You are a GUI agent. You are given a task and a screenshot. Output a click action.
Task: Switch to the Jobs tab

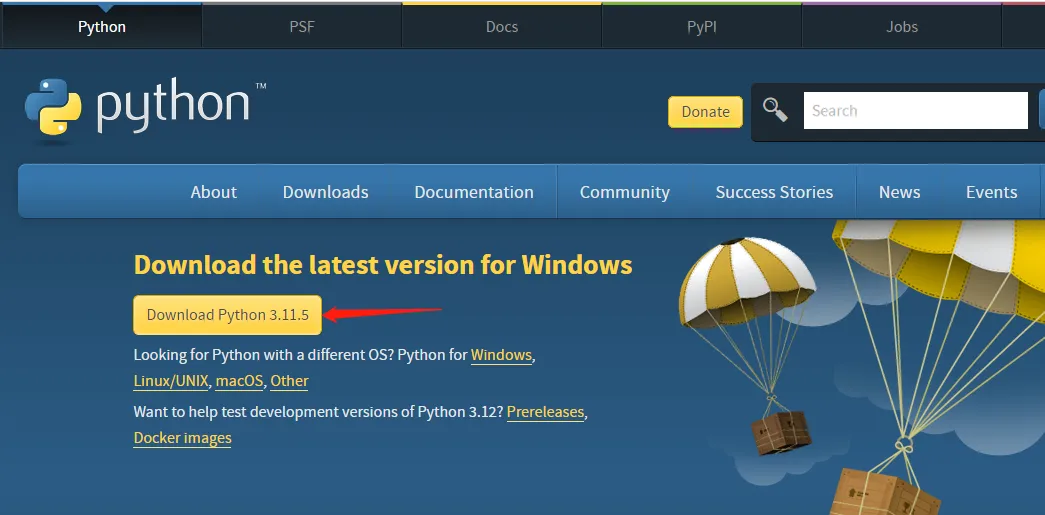902,27
